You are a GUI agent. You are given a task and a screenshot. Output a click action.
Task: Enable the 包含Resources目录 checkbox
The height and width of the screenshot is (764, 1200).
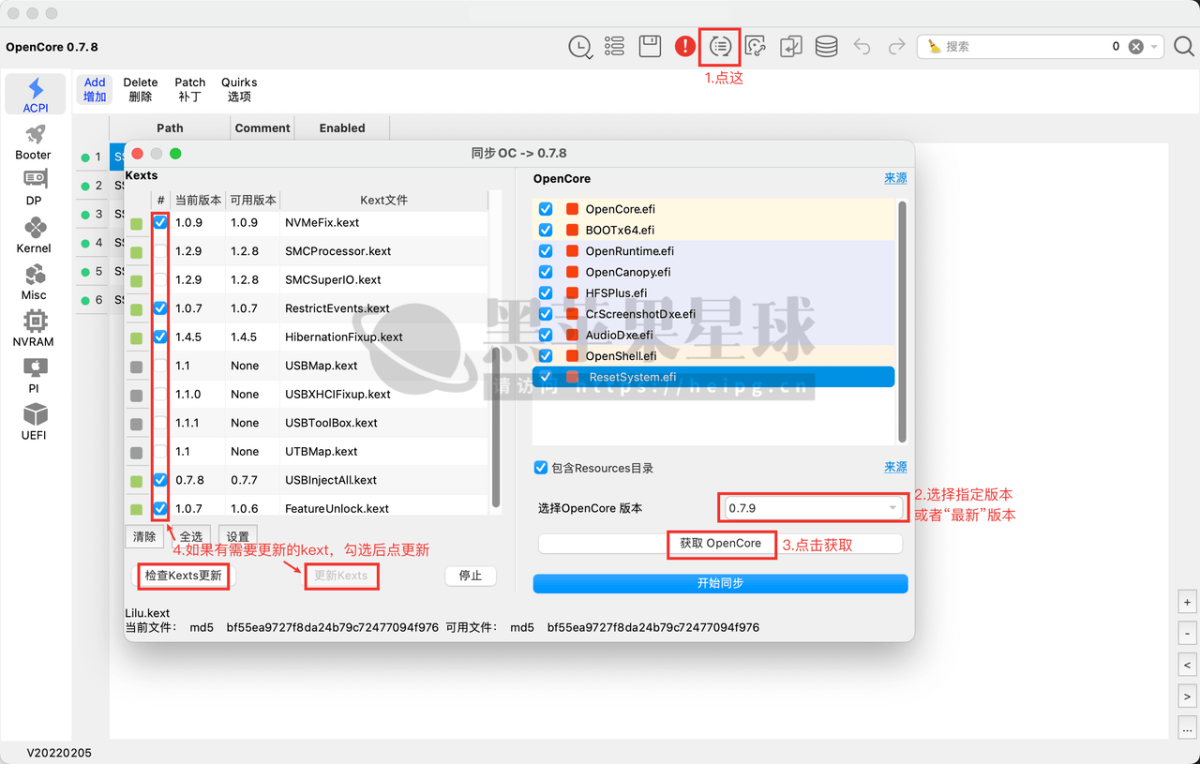pos(540,467)
